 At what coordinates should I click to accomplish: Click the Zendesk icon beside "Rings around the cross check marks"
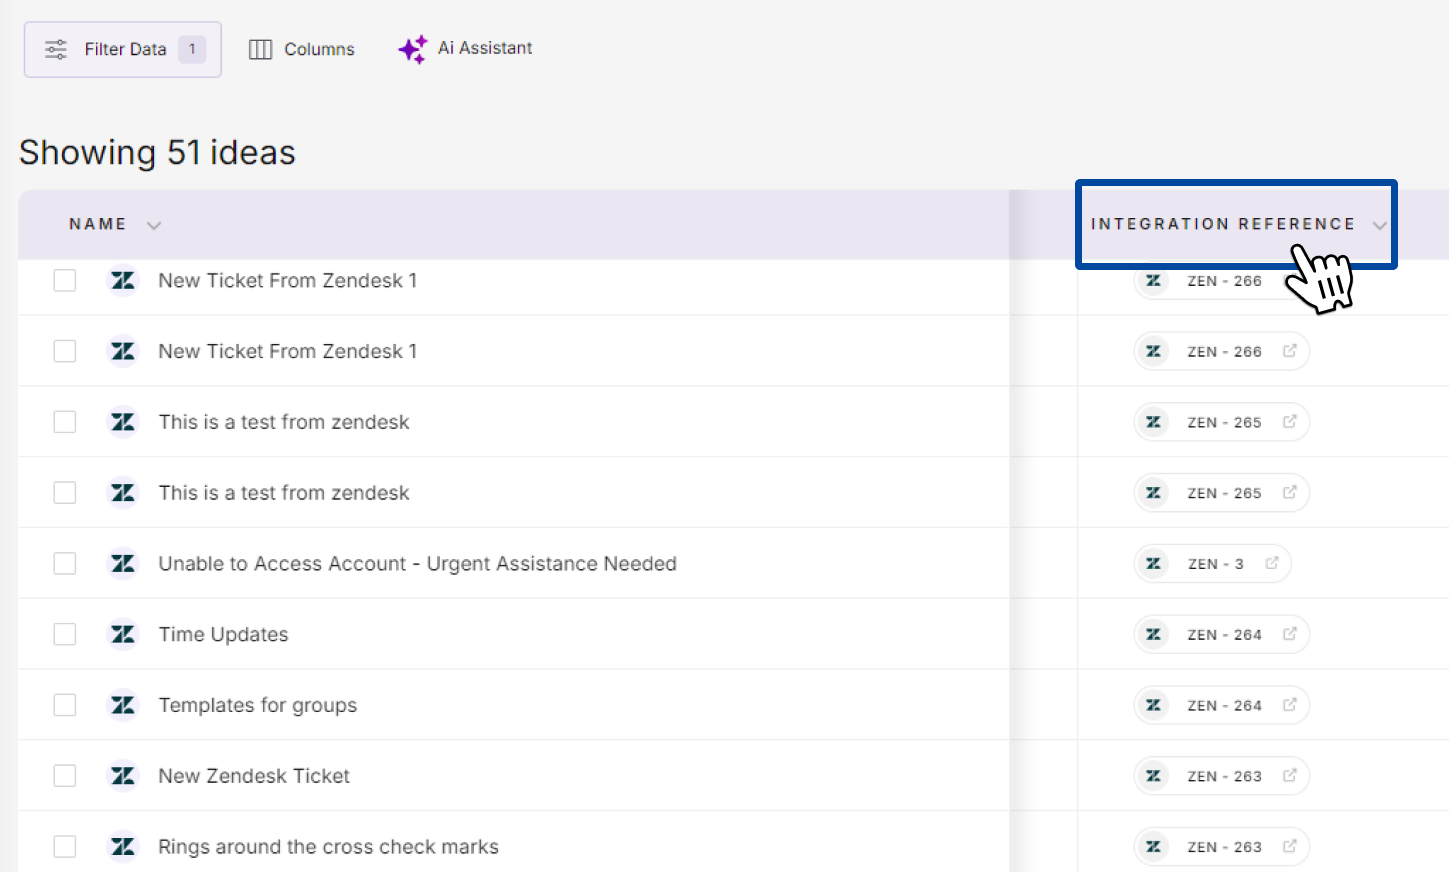122,846
